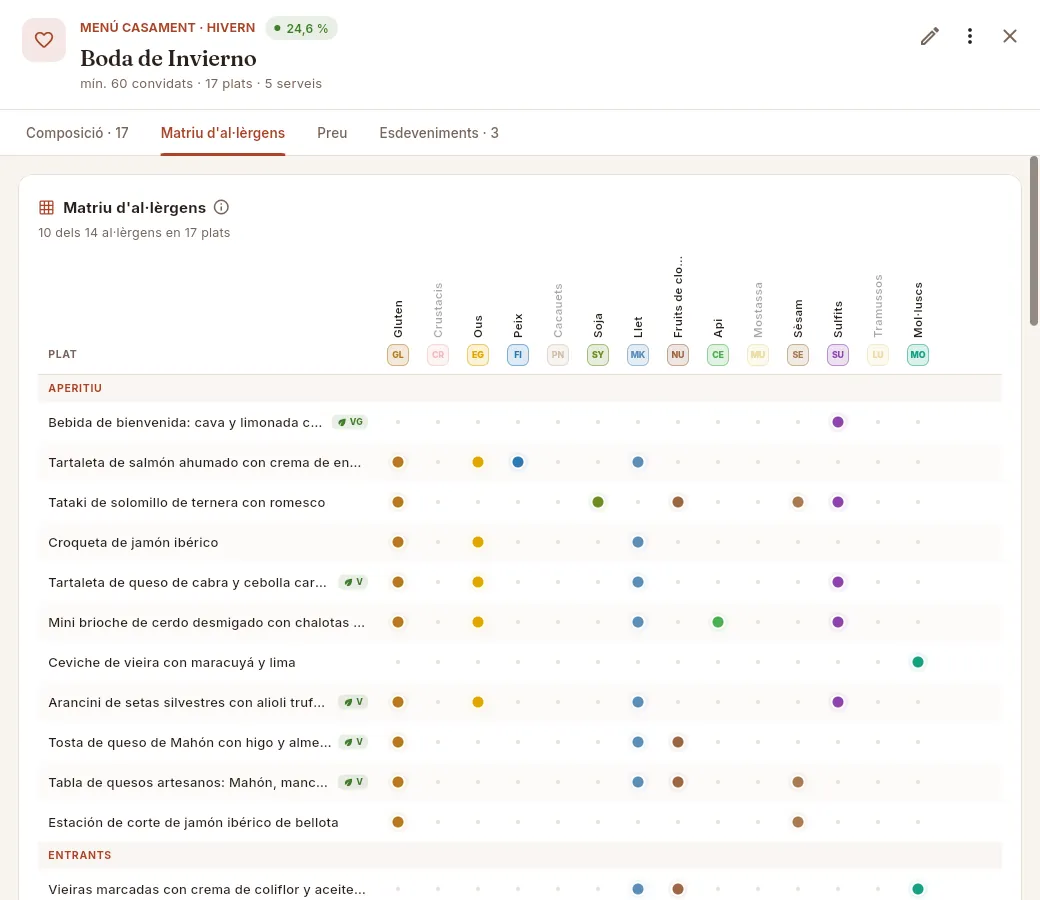Select dish Tataki de solomillo de ternera con romesco

point(187,503)
